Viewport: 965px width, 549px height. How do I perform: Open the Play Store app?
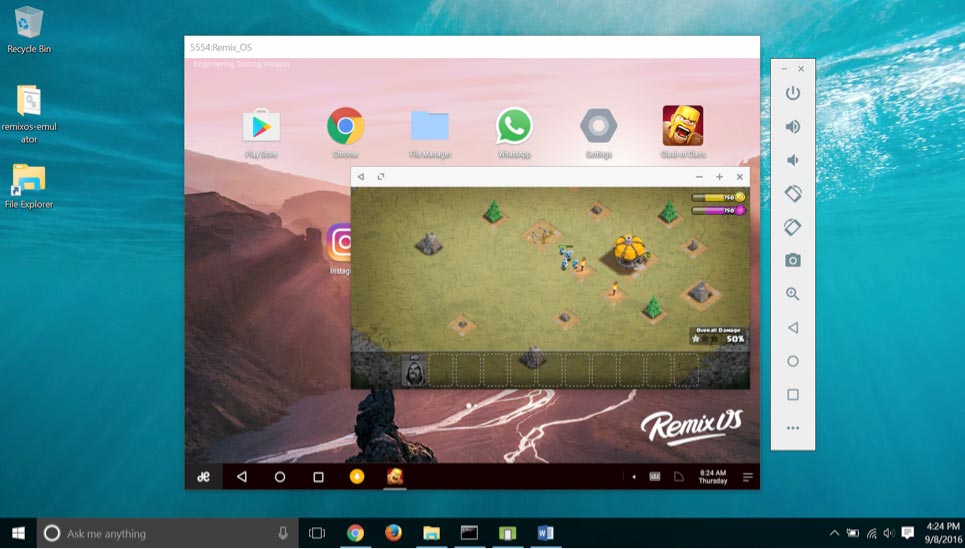click(x=262, y=126)
